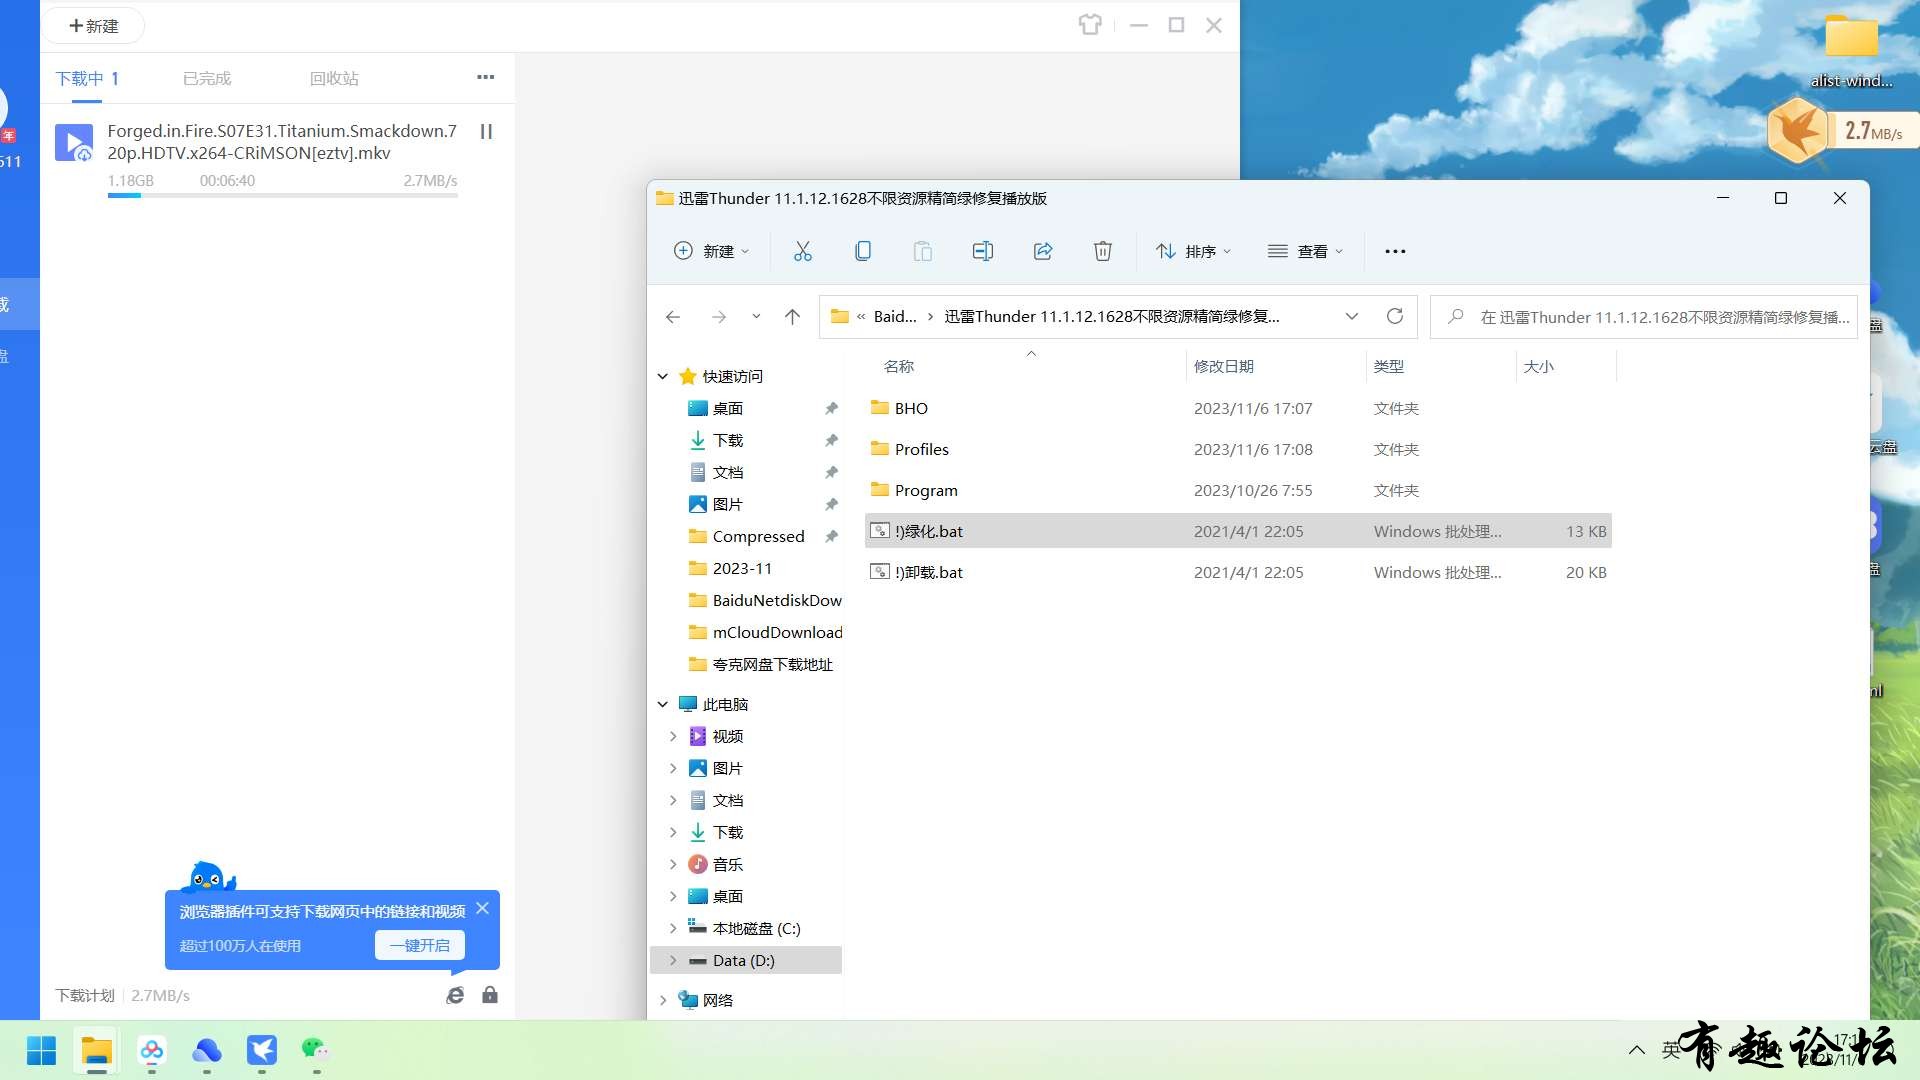Screen dimensions: 1920x1080
Task: Click the Share icon in Explorer toolbar
Action: 1043,251
